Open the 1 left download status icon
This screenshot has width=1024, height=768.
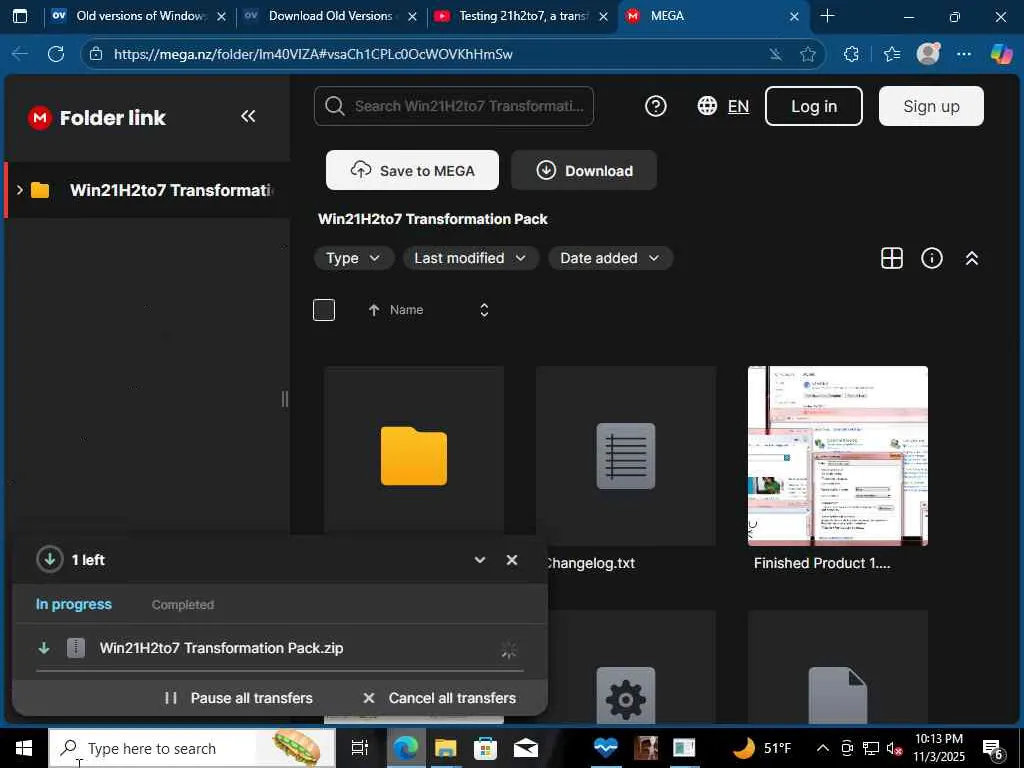click(50, 560)
